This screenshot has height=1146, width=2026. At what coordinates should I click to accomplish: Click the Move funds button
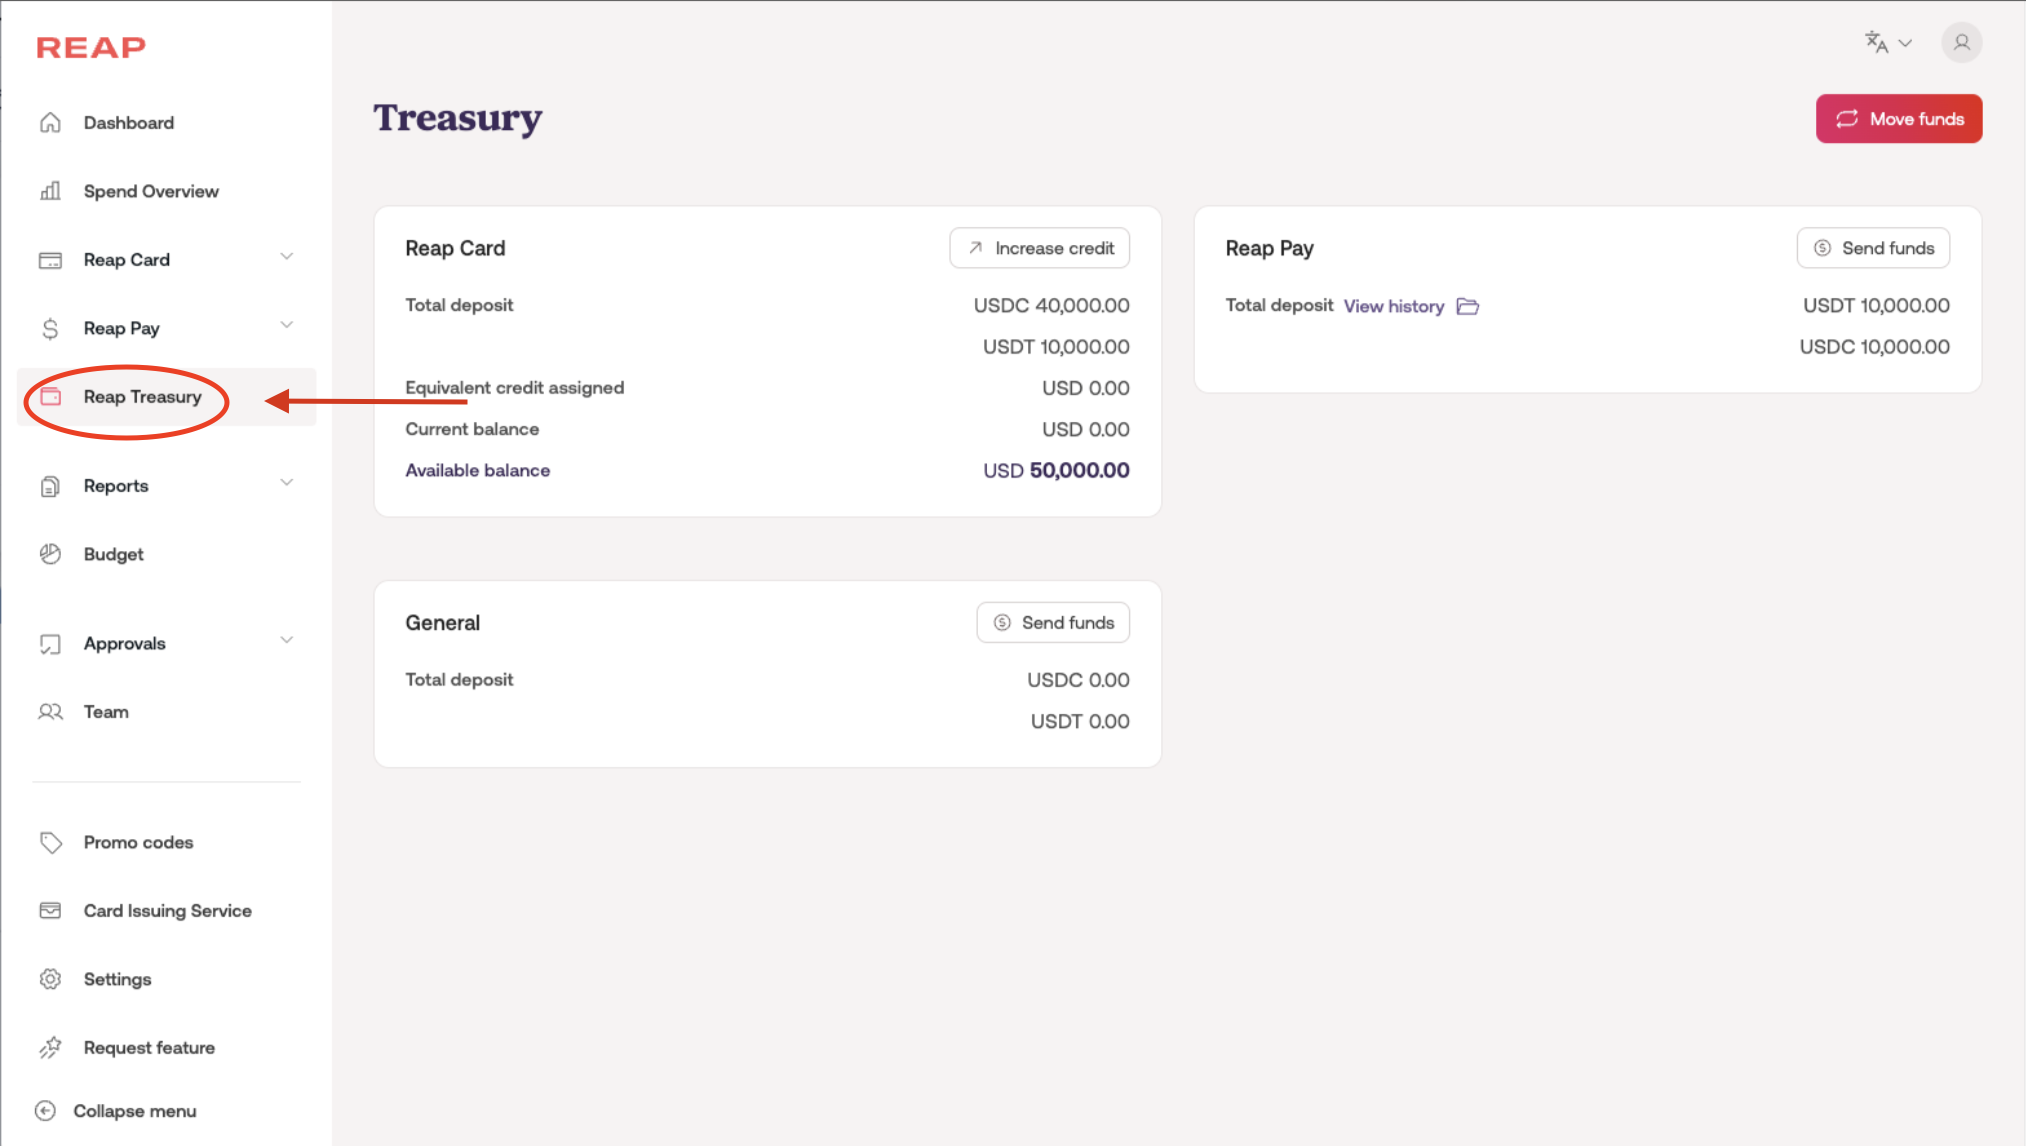(1898, 119)
